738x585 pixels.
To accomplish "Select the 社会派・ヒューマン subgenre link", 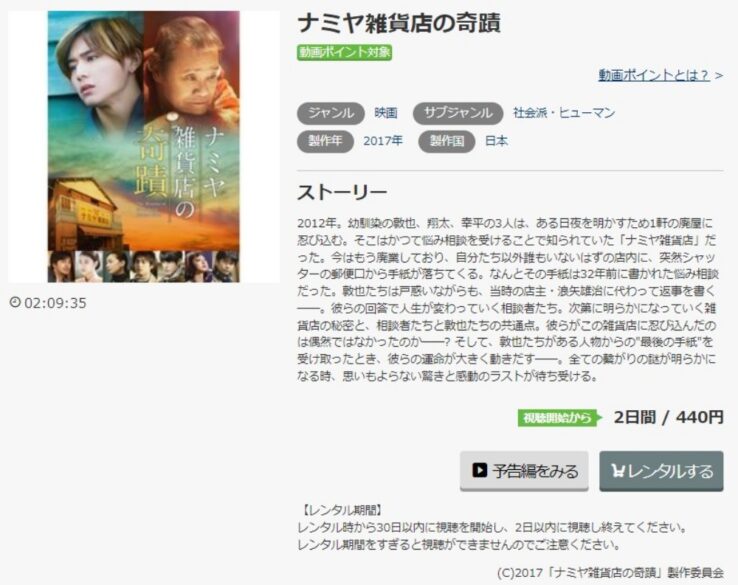I will (x=564, y=113).
